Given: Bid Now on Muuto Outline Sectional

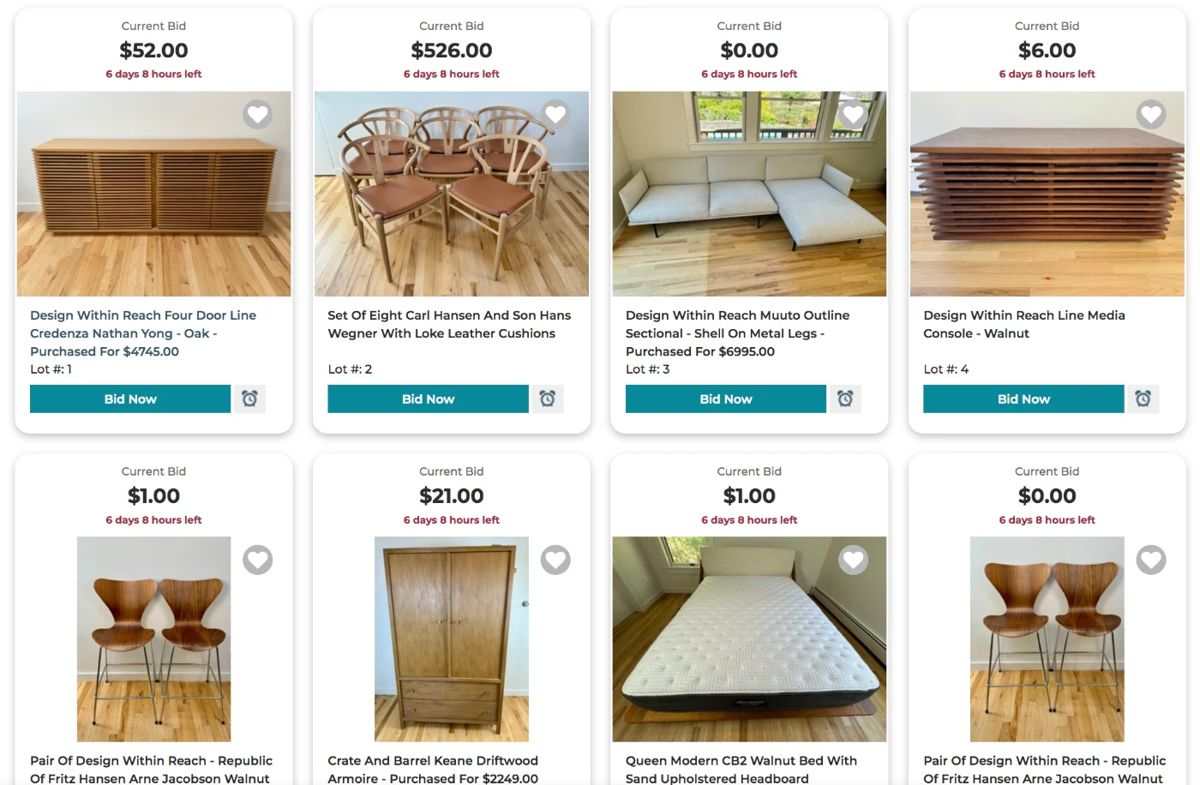Looking at the screenshot, I should pyautogui.click(x=726, y=399).
